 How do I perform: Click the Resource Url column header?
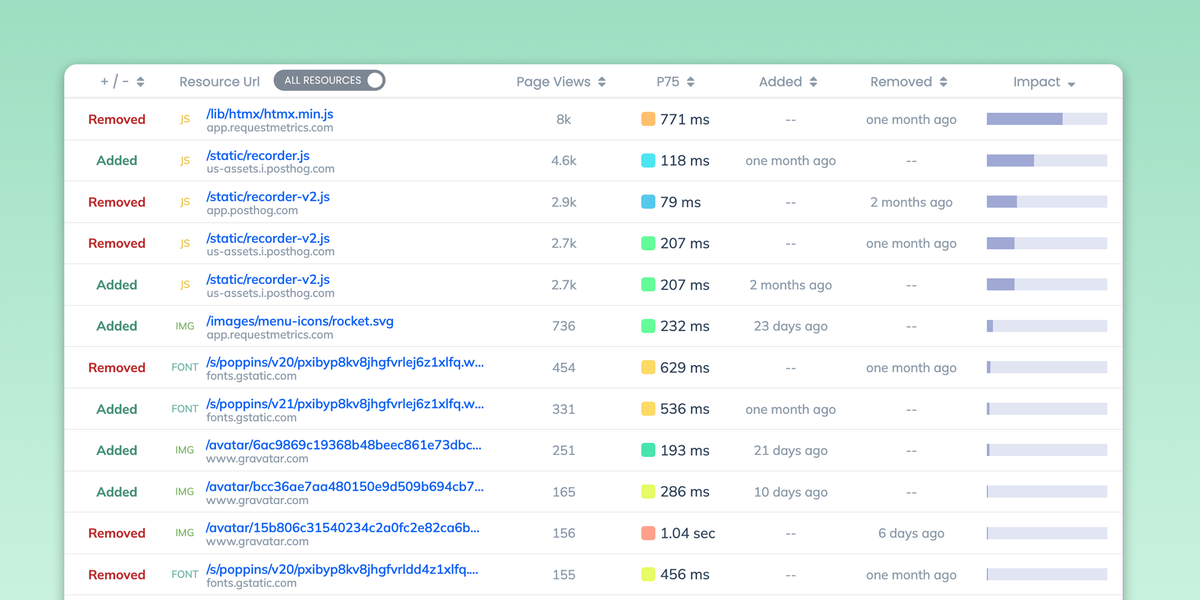pyautogui.click(x=219, y=82)
